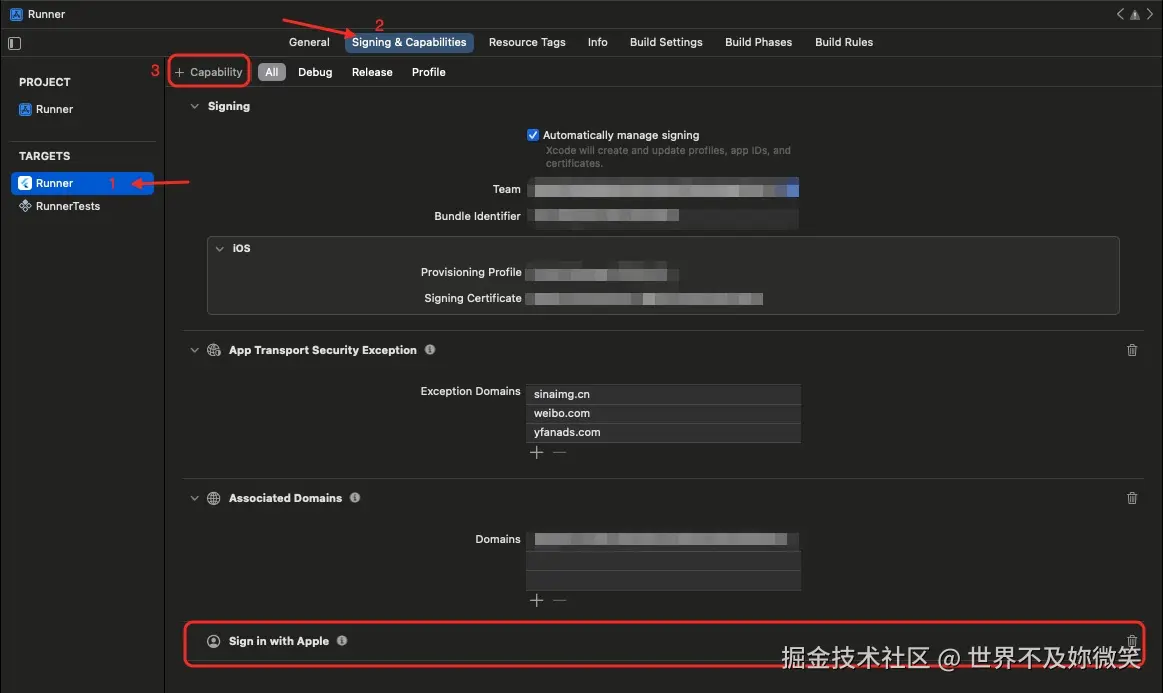Delete the Sign in with Apple capability
Viewport: 1163px width, 693px height.
click(x=1132, y=640)
